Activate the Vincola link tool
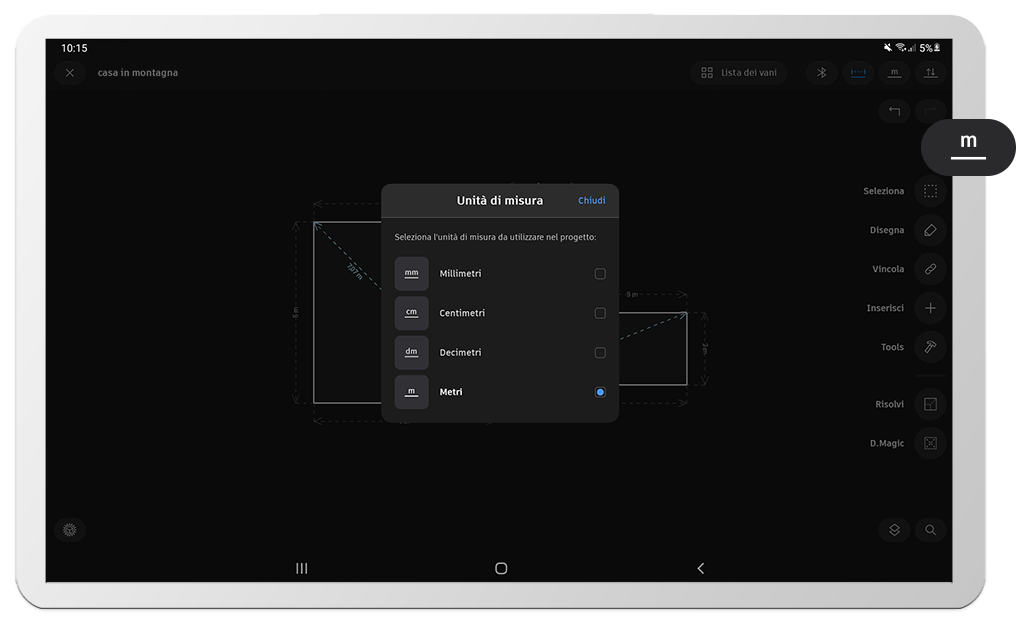Screen dimensions: 1024x627 click(930, 269)
